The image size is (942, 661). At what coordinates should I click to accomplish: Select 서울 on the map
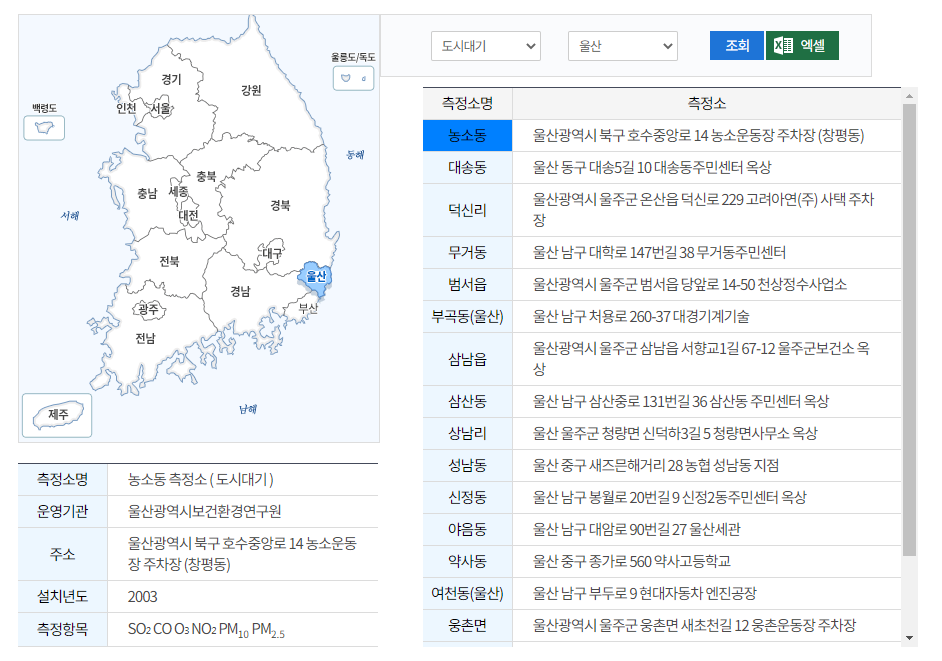(161, 108)
